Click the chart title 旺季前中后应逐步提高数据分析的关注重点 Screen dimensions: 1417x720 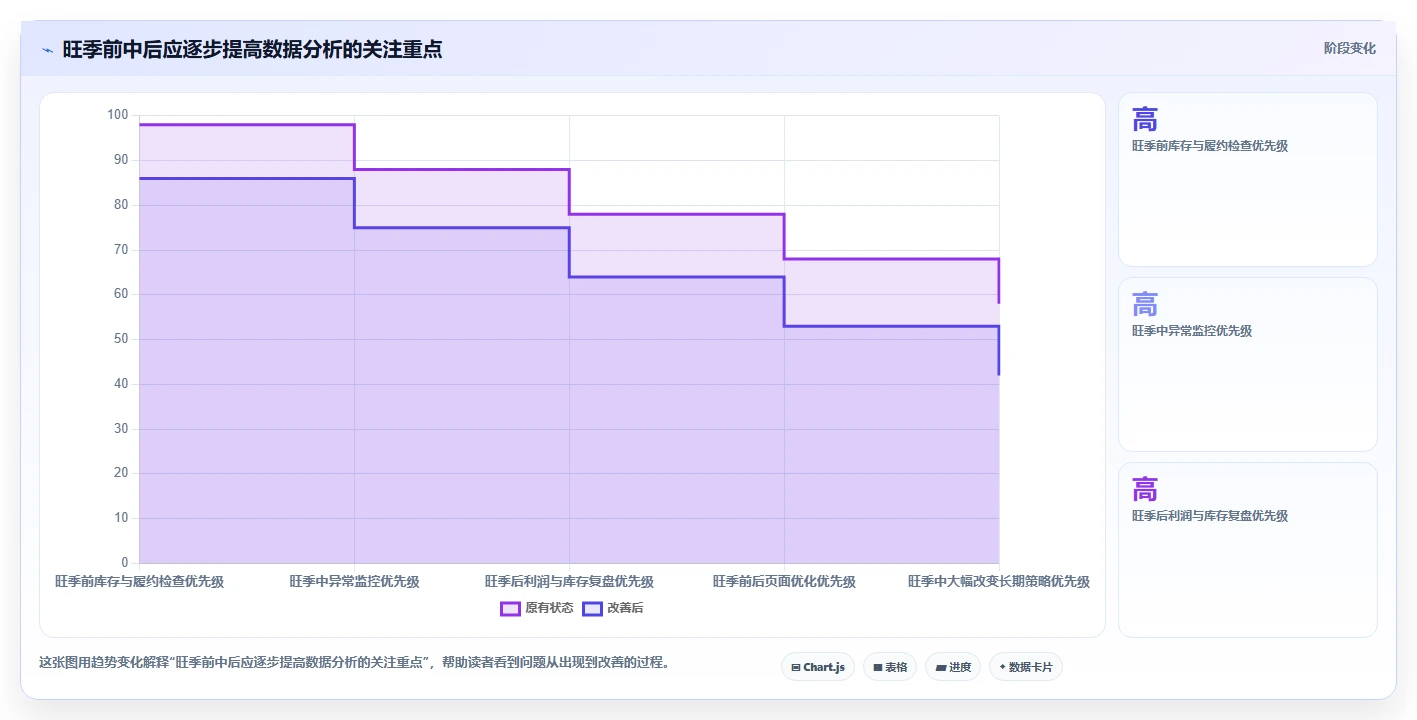pos(252,49)
